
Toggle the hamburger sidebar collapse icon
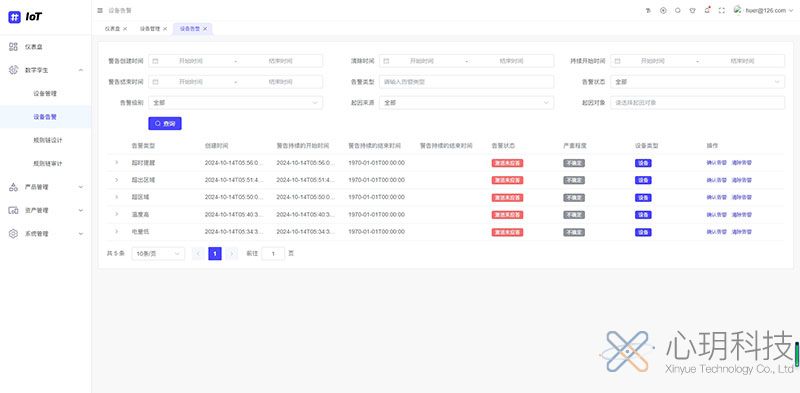click(x=100, y=10)
